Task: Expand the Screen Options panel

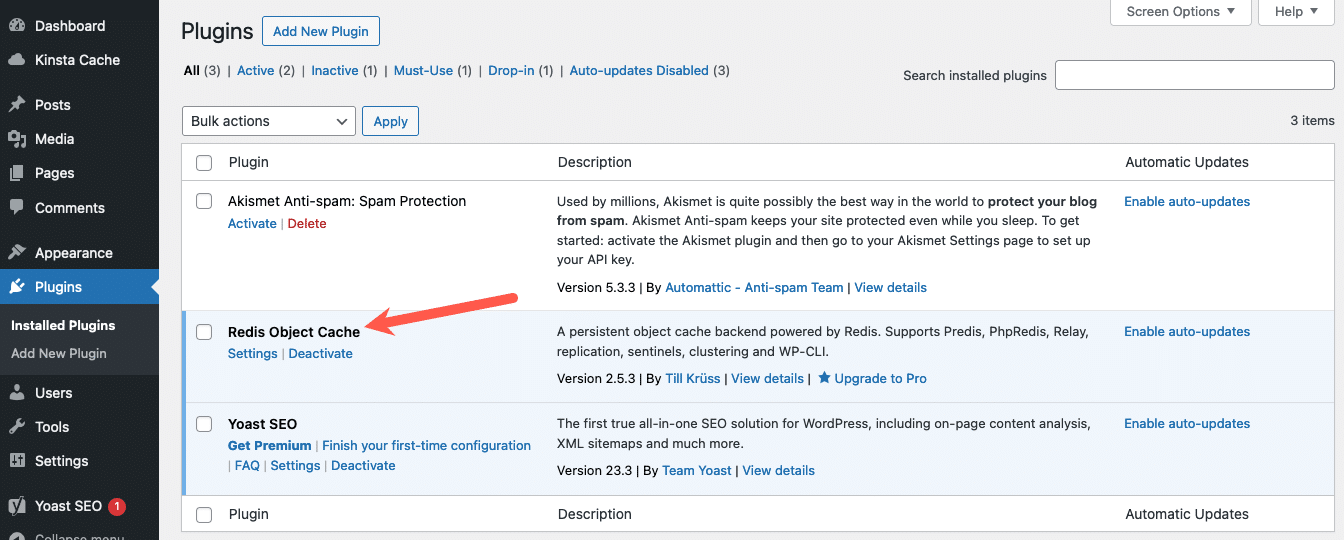Action: point(1181,12)
